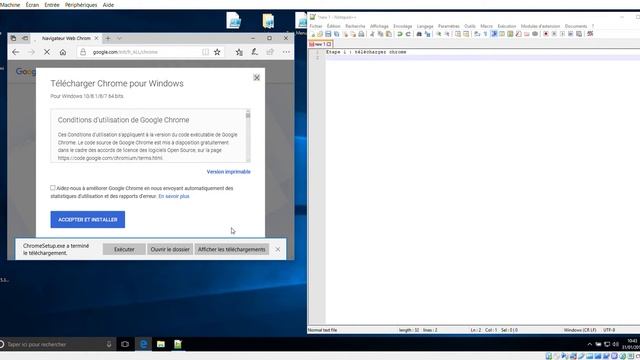Open the Exécution menu in Notepad++
Image resolution: width=640 pixels, height=360 pixels.
[x=507, y=26]
